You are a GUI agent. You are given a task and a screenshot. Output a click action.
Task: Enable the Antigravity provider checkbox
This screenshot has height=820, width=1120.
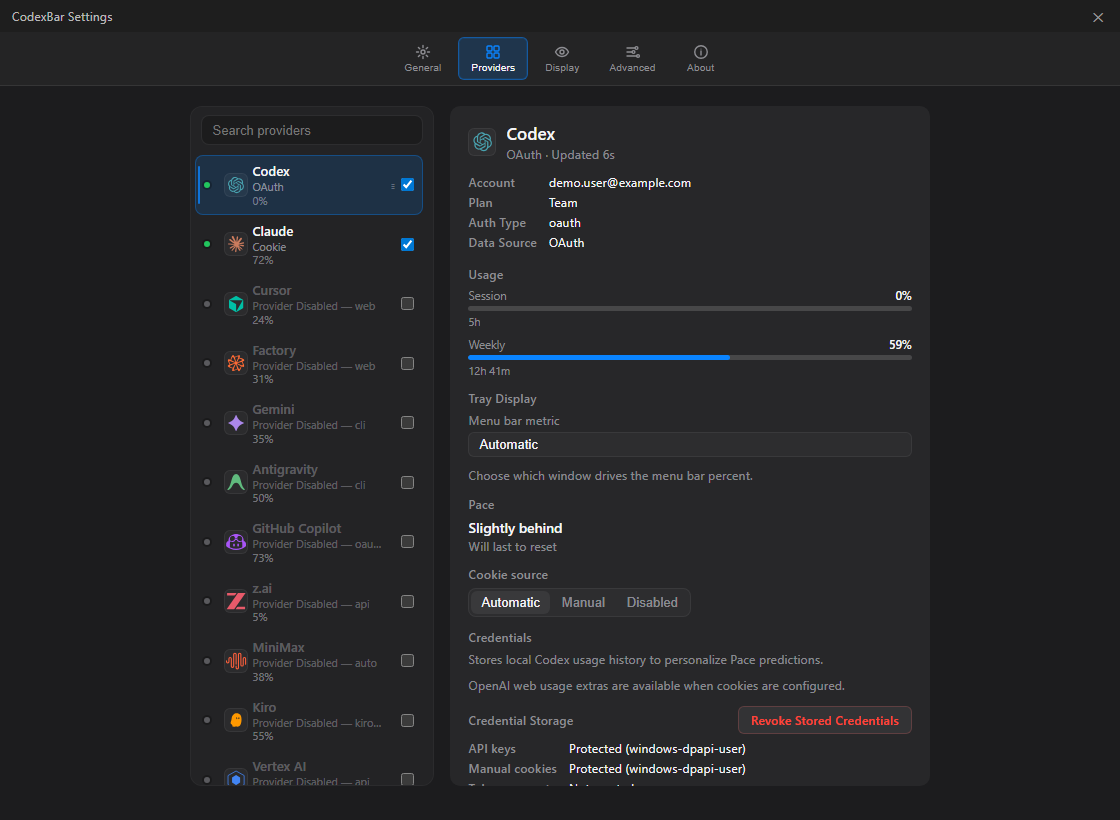point(407,483)
